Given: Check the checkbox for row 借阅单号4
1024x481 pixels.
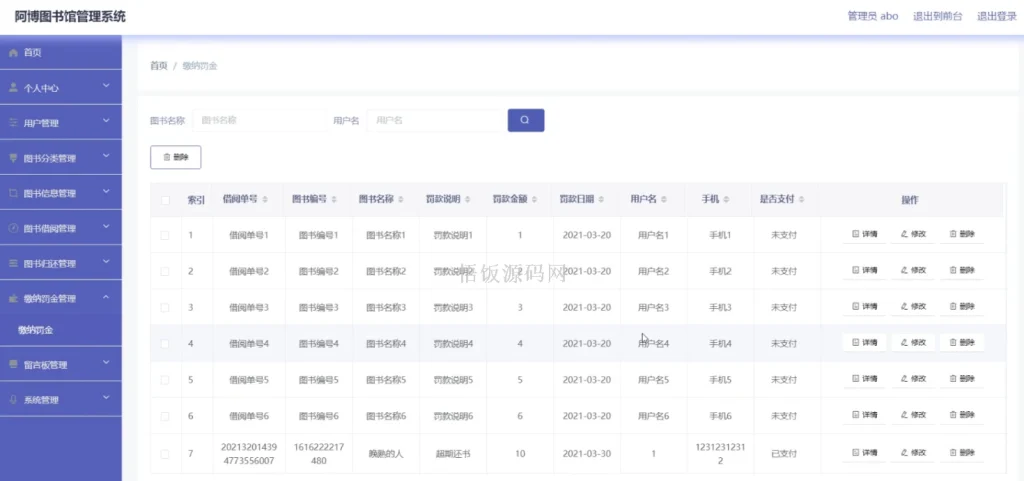Looking at the screenshot, I should pyautogui.click(x=165, y=344).
